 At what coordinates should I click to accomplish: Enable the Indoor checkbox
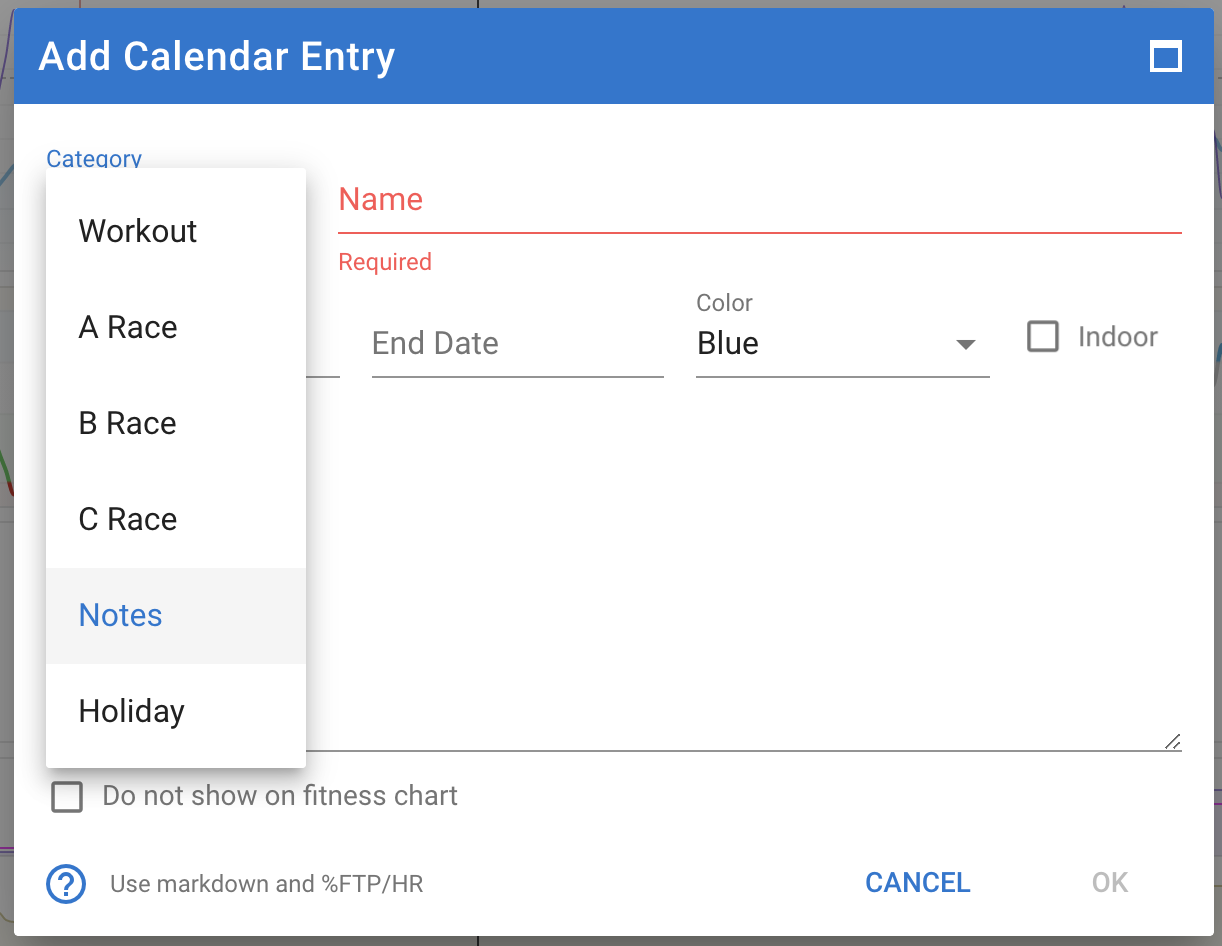(x=1043, y=337)
